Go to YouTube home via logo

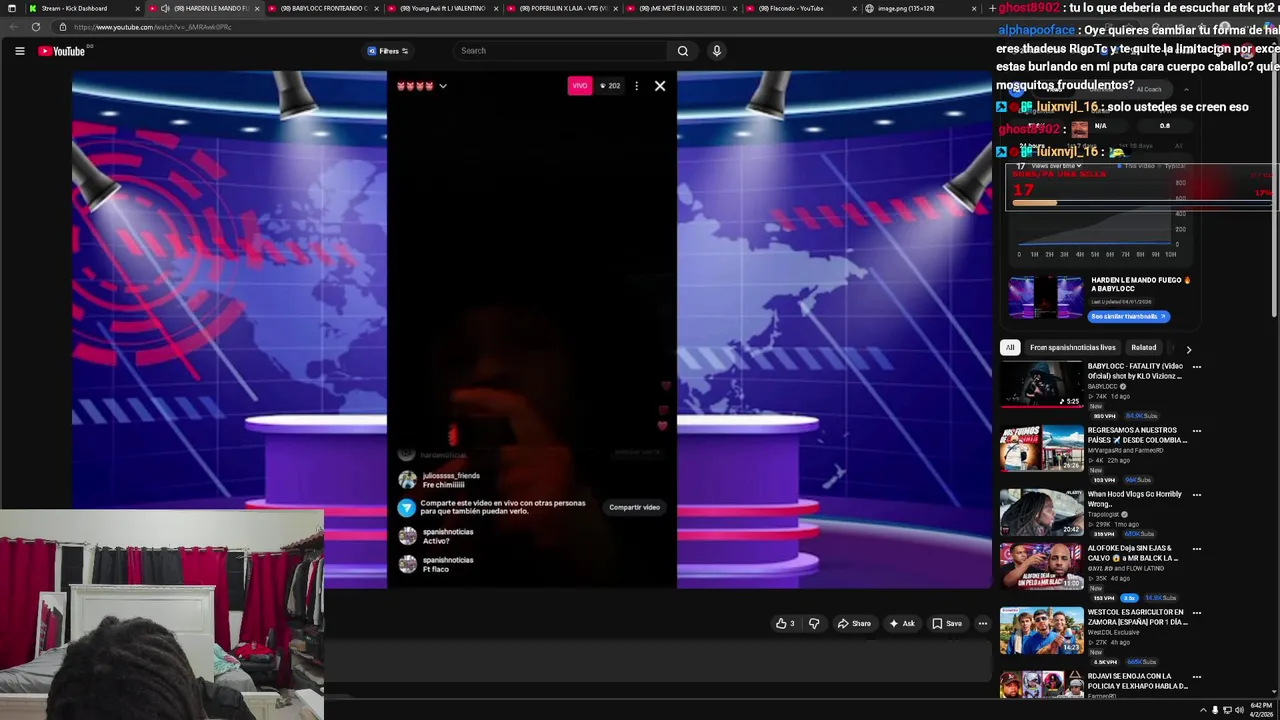tap(62, 51)
